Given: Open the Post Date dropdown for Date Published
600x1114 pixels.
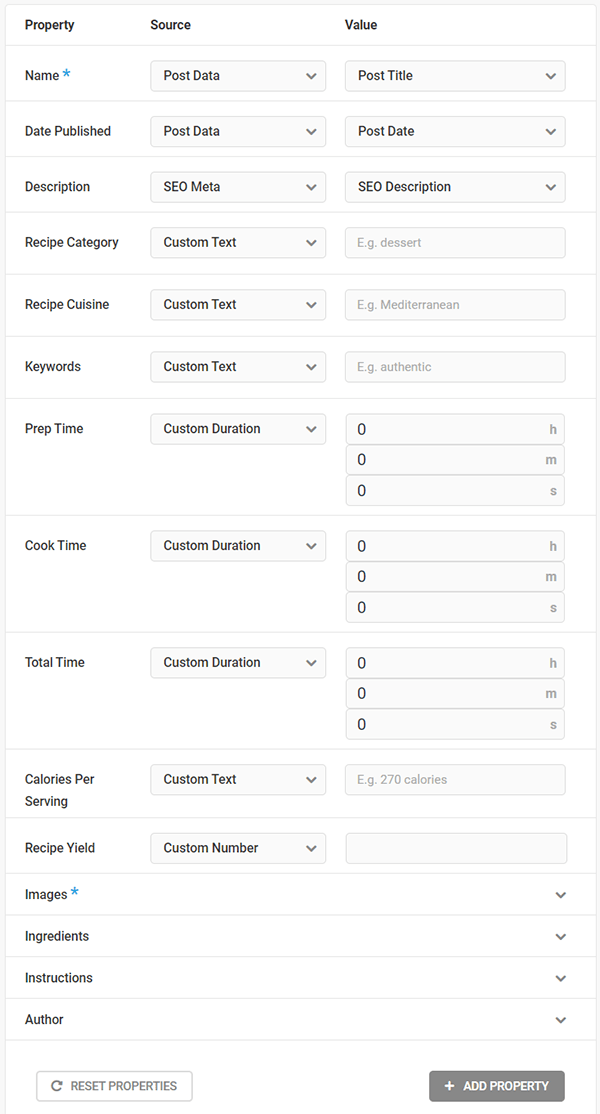Looking at the screenshot, I should click(454, 131).
